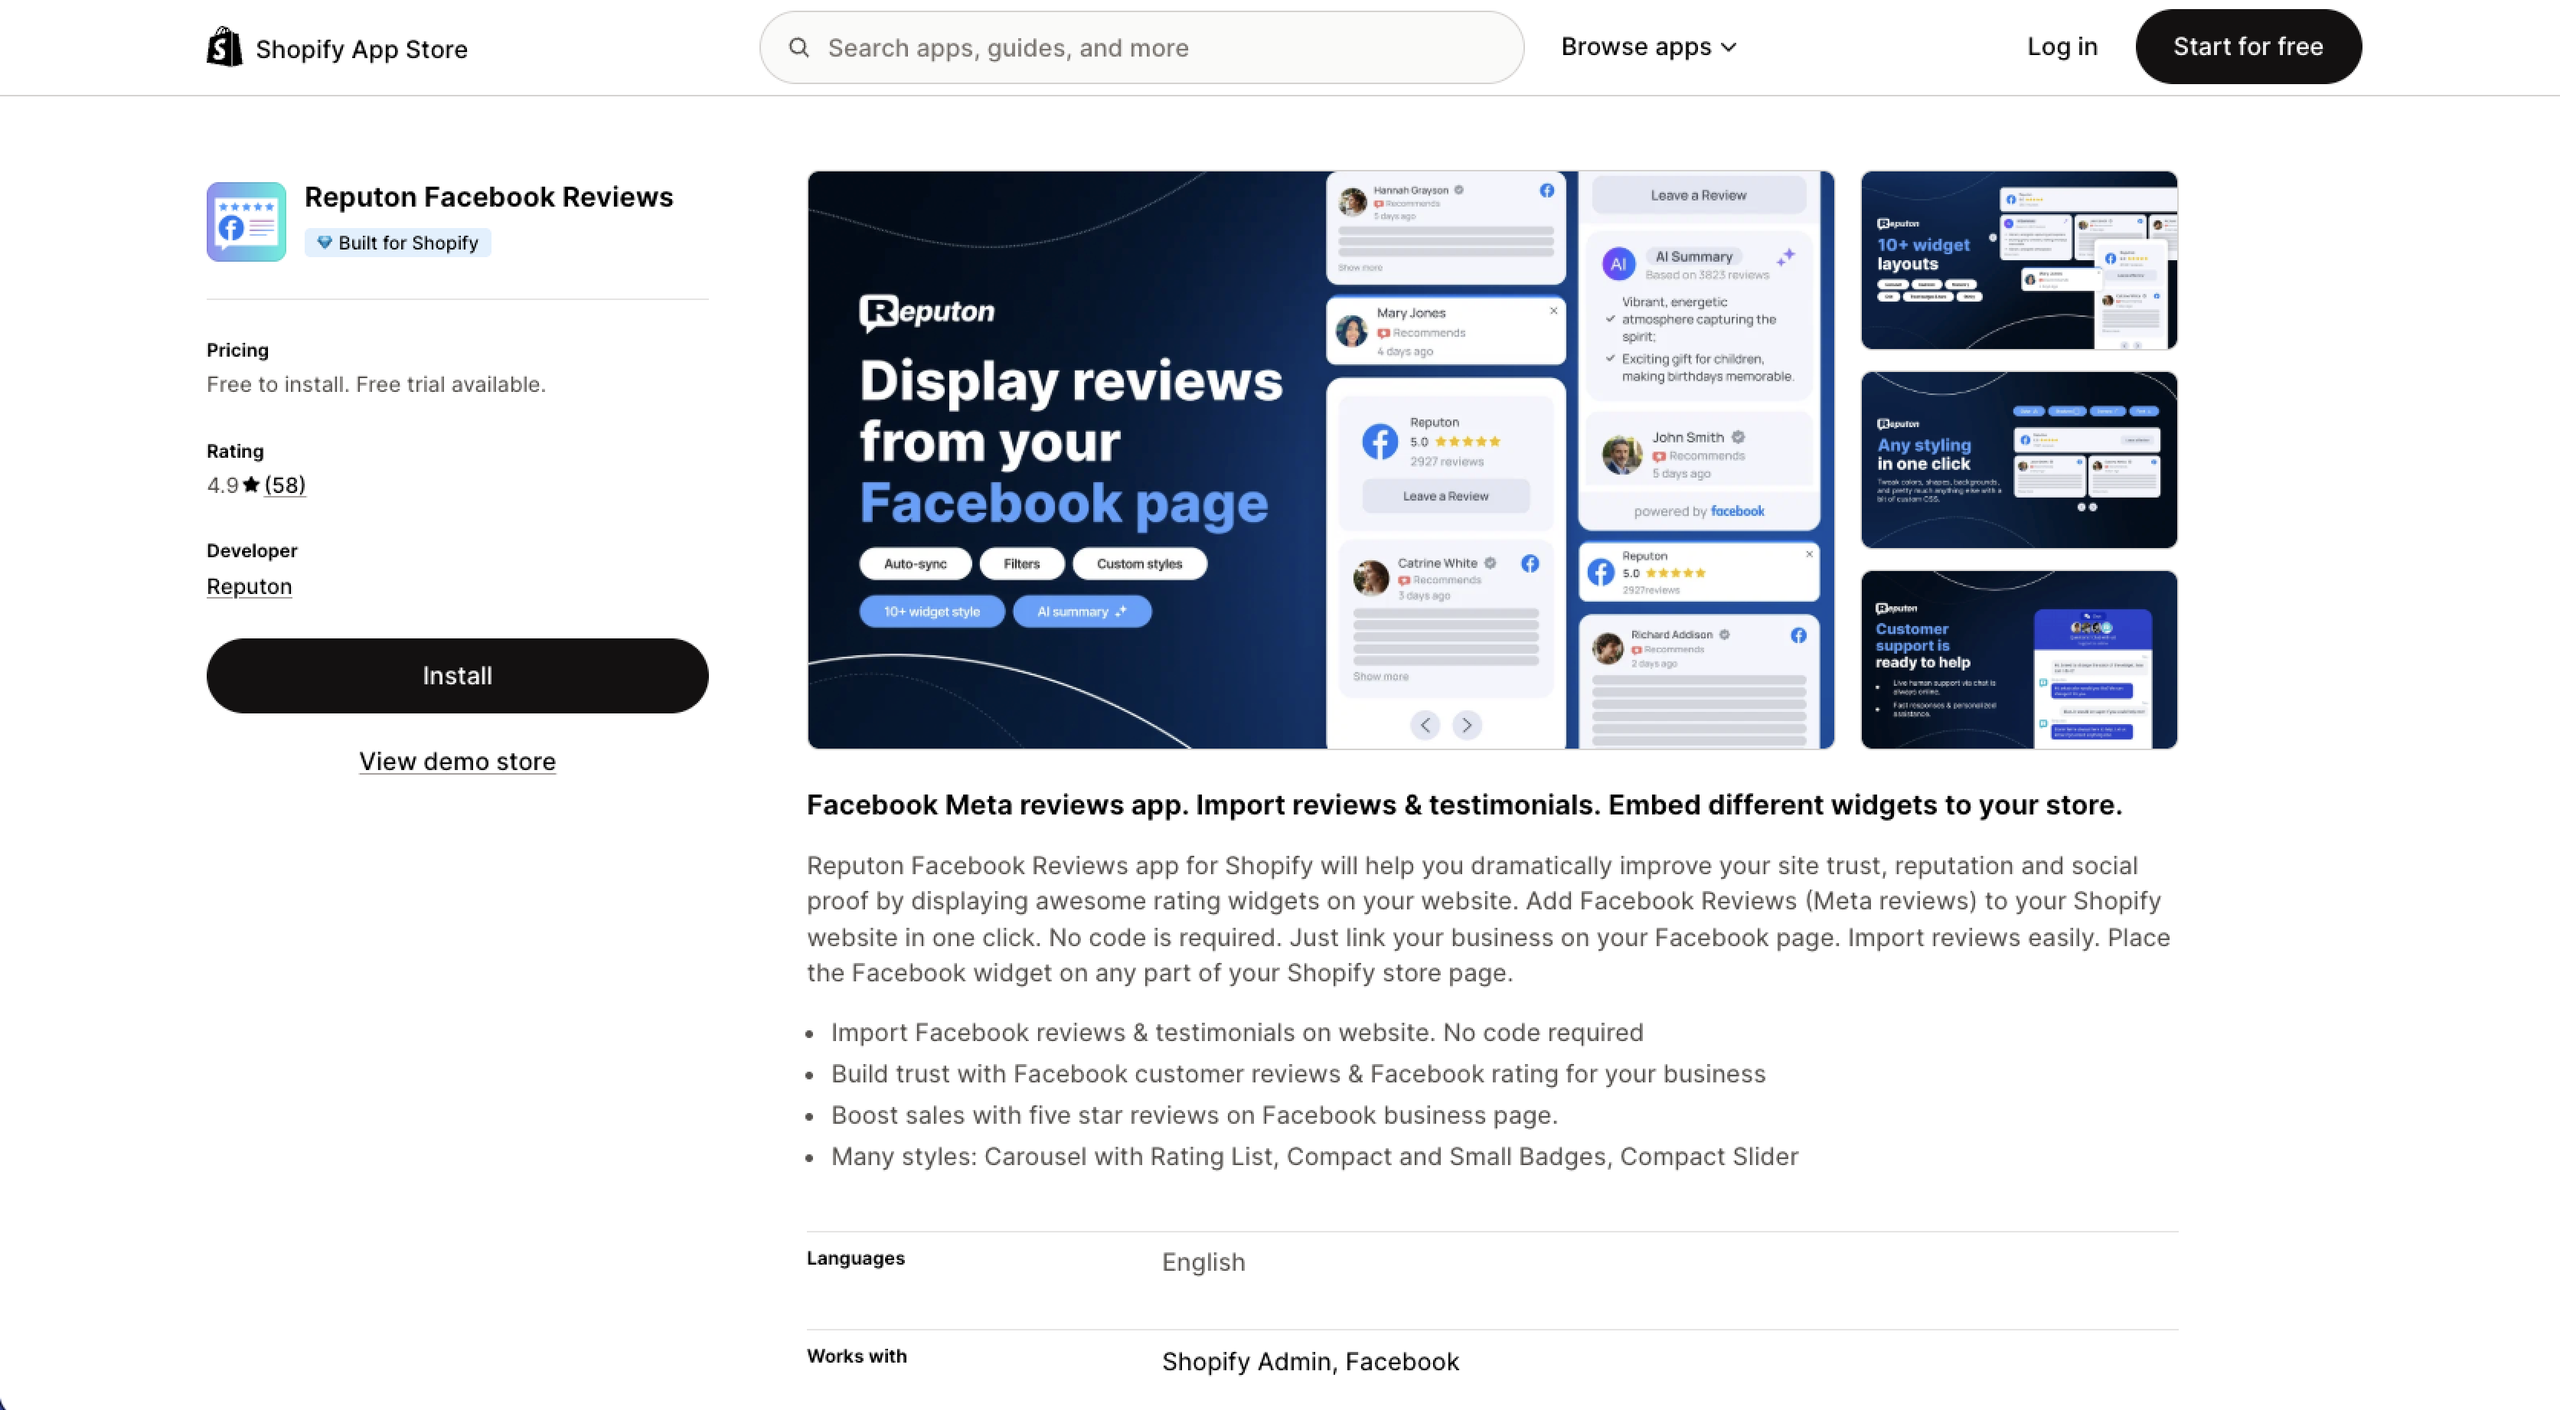The width and height of the screenshot is (2560, 1410).
Task: Click the Shopify bag logo icon
Action: click(x=224, y=47)
